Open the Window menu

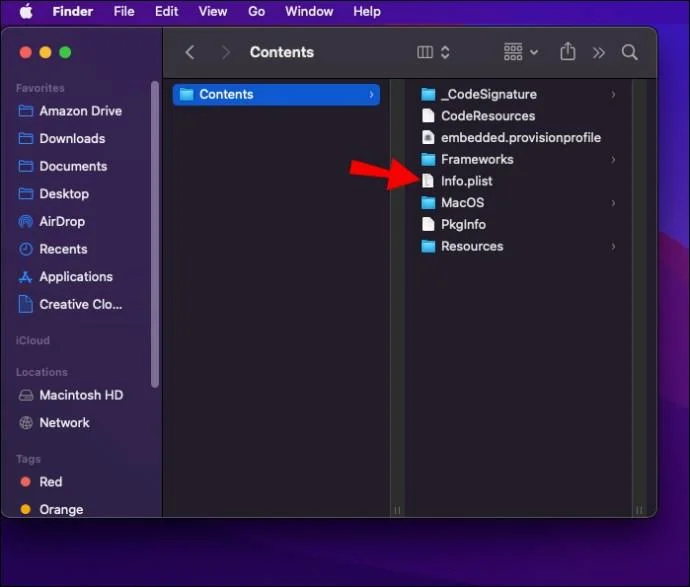[309, 11]
